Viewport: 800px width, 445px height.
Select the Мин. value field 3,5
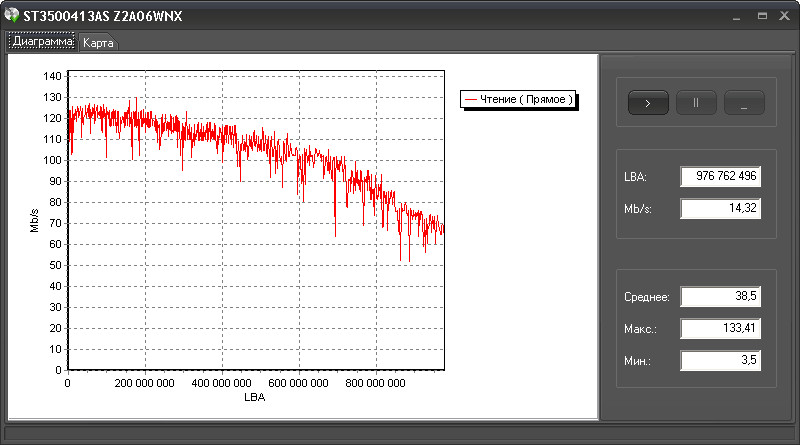(x=720, y=360)
